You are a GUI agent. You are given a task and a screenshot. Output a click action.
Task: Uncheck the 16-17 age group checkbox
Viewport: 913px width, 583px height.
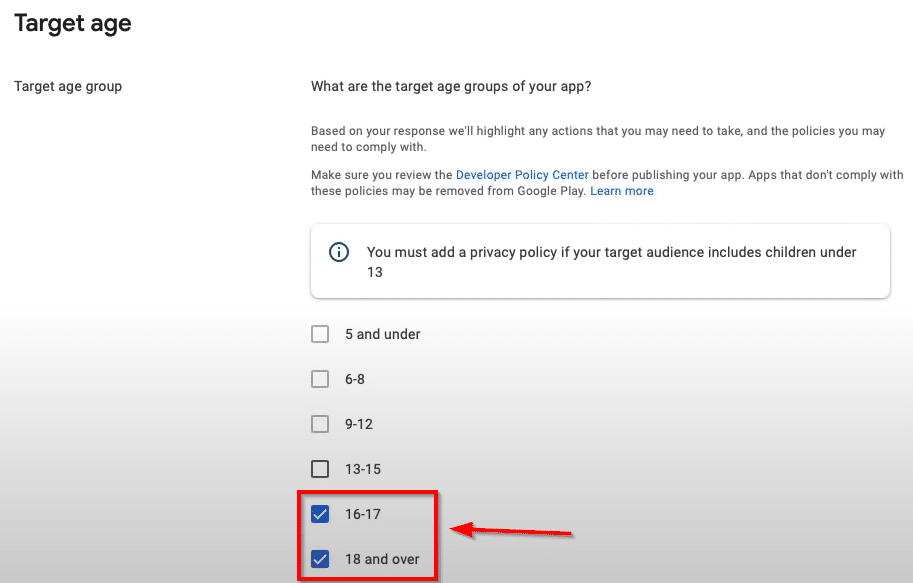(320, 514)
